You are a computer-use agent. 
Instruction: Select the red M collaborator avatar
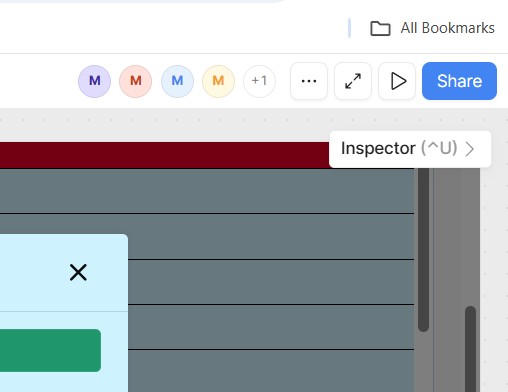click(x=135, y=81)
